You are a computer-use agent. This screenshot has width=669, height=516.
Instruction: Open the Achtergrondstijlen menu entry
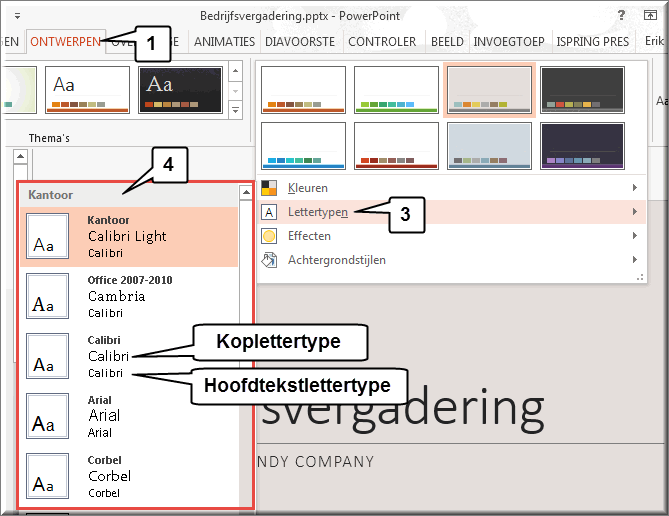452,260
